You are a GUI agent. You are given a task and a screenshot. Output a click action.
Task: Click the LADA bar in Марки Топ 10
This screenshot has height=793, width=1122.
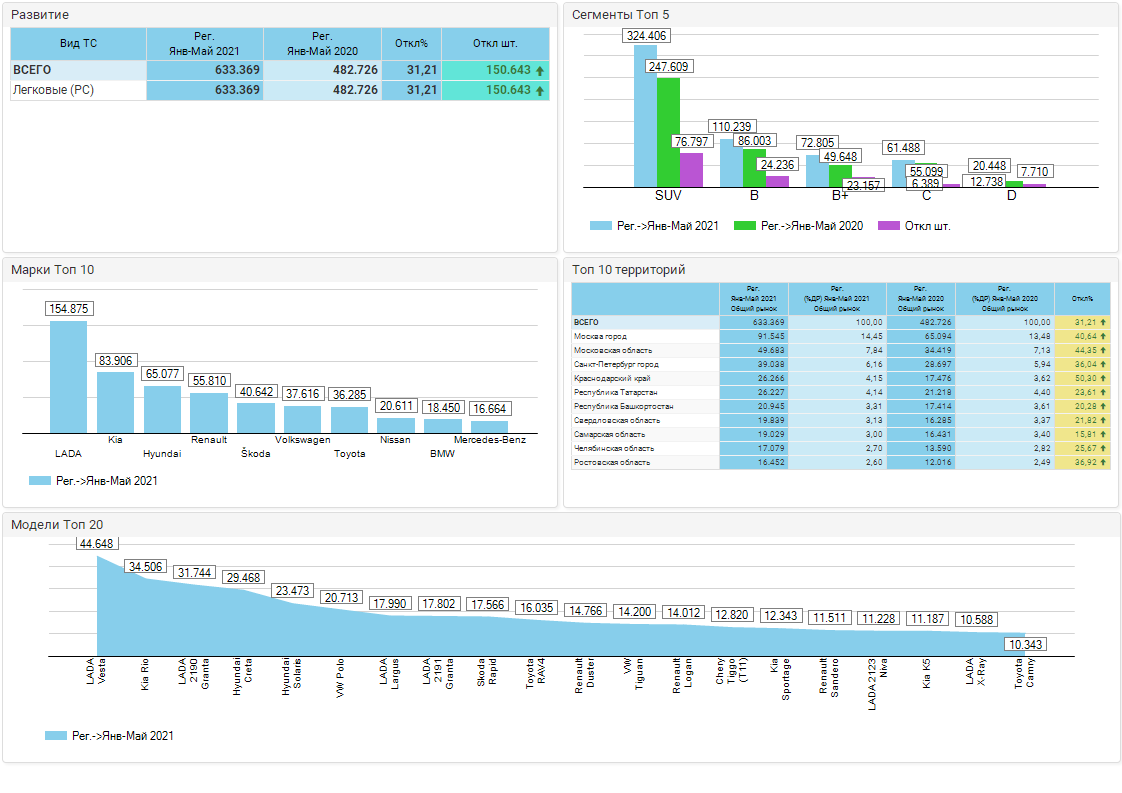(x=68, y=377)
